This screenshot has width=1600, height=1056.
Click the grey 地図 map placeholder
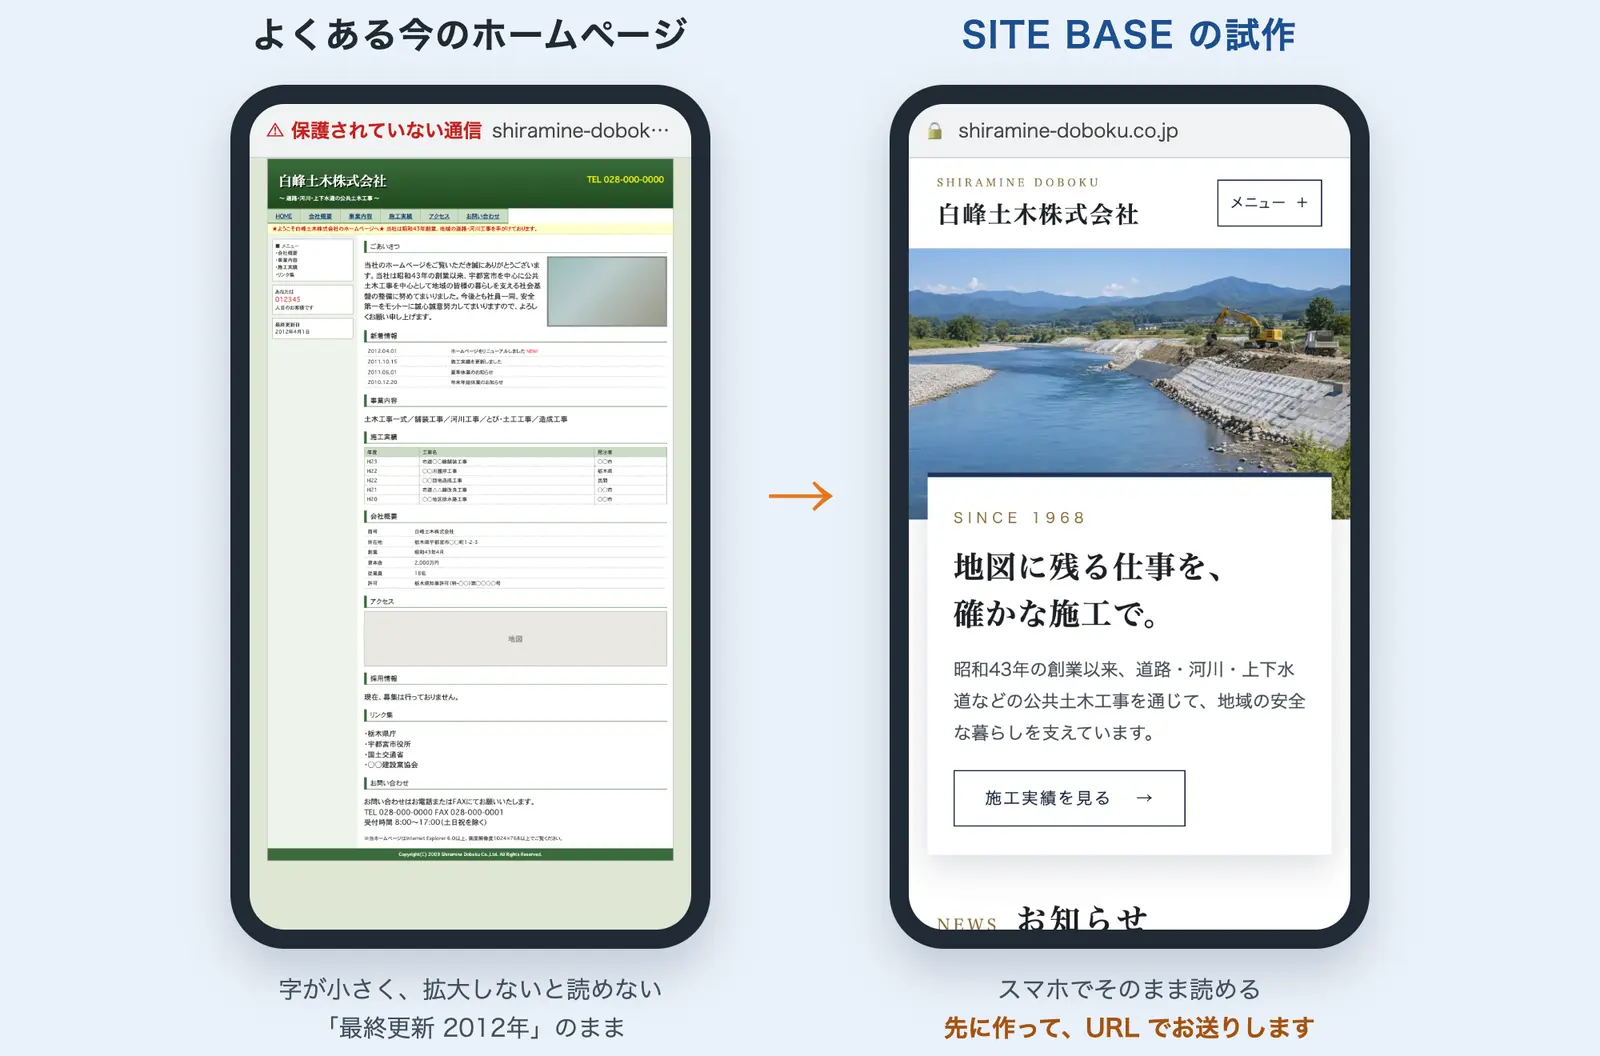pos(515,638)
